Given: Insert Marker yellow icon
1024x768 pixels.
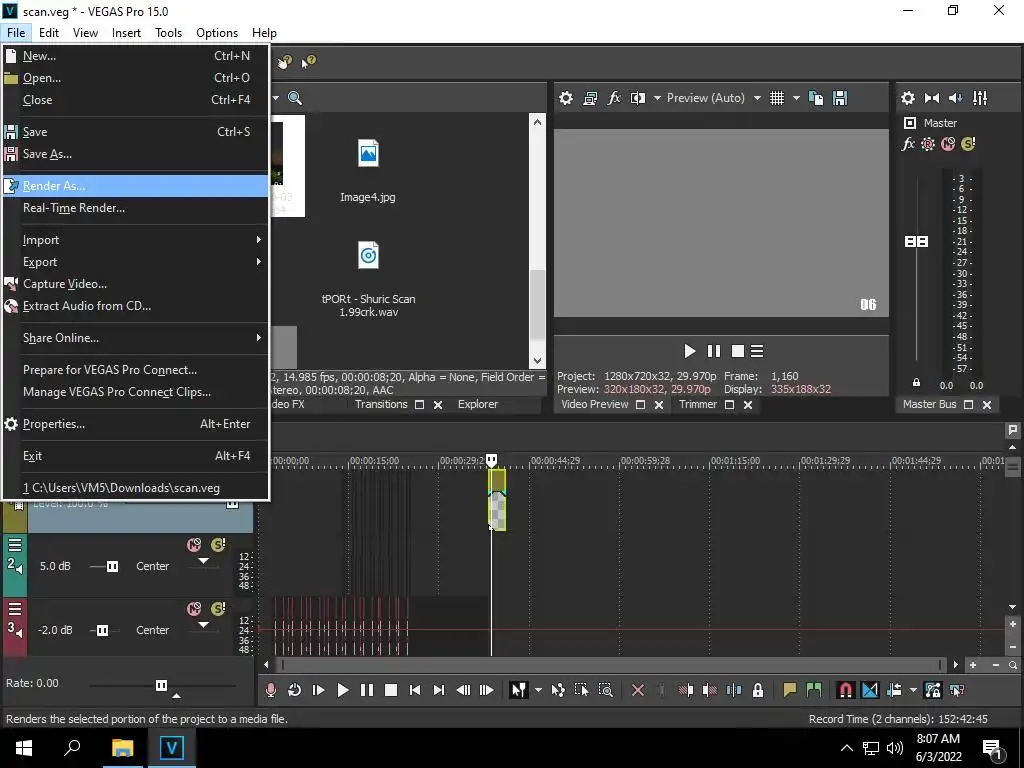Looking at the screenshot, I should click(x=790, y=690).
